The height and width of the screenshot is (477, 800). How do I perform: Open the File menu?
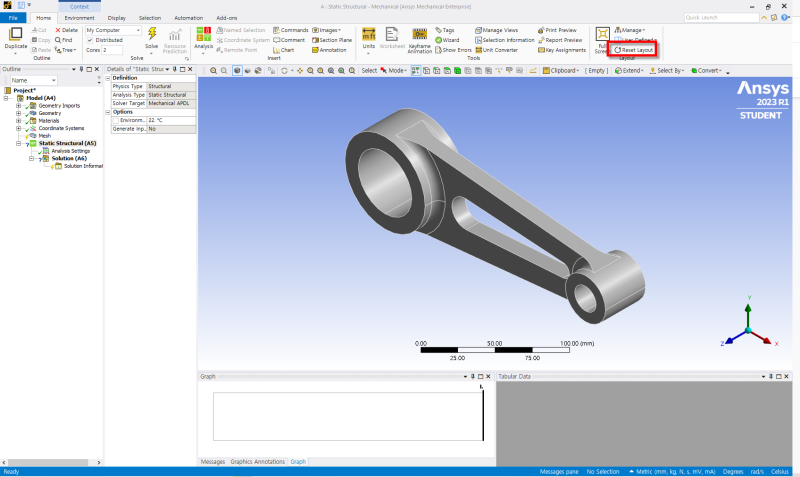click(13, 18)
